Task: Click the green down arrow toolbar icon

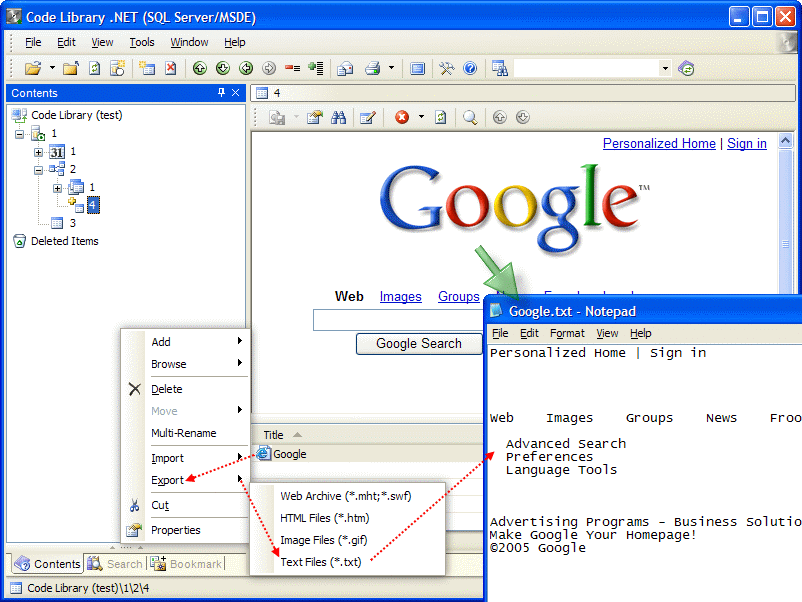Action: coord(222,68)
